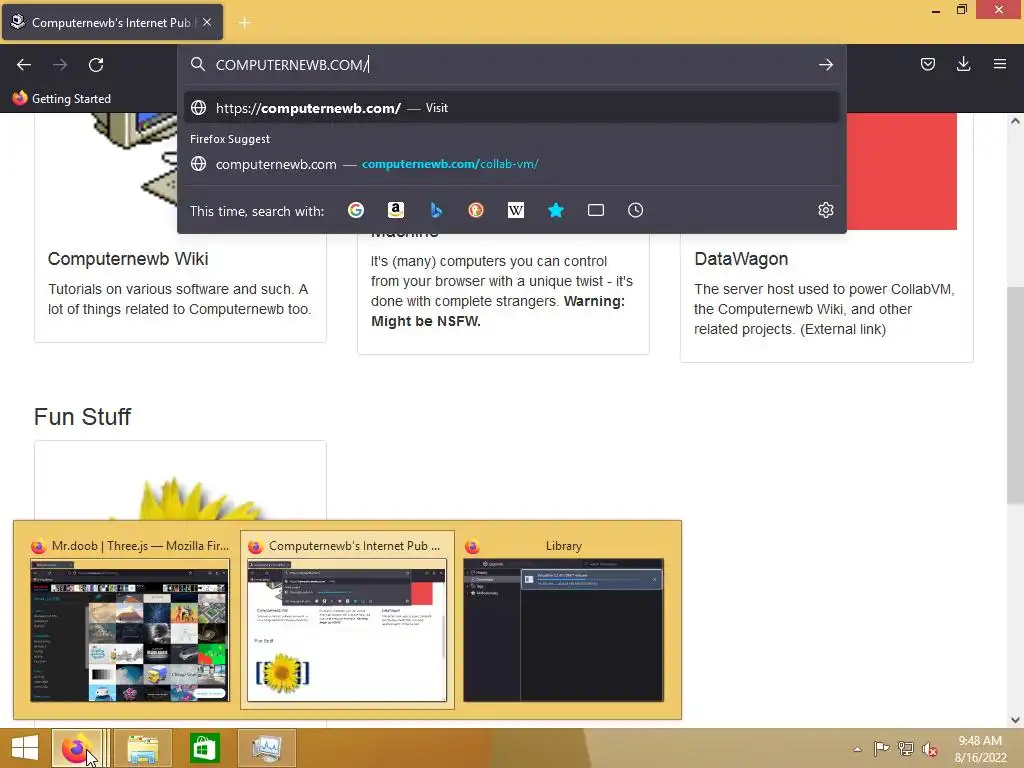This screenshot has width=1024, height=768.
Task: Search this time with Amazon
Action: [396, 210]
